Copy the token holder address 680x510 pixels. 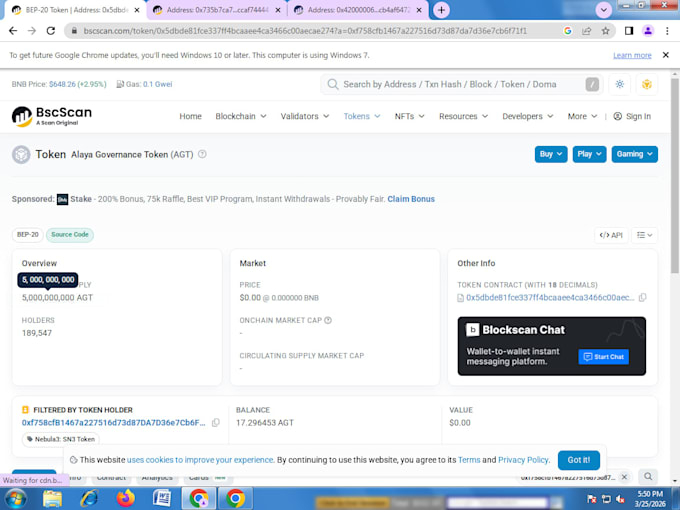click(216, 423)
